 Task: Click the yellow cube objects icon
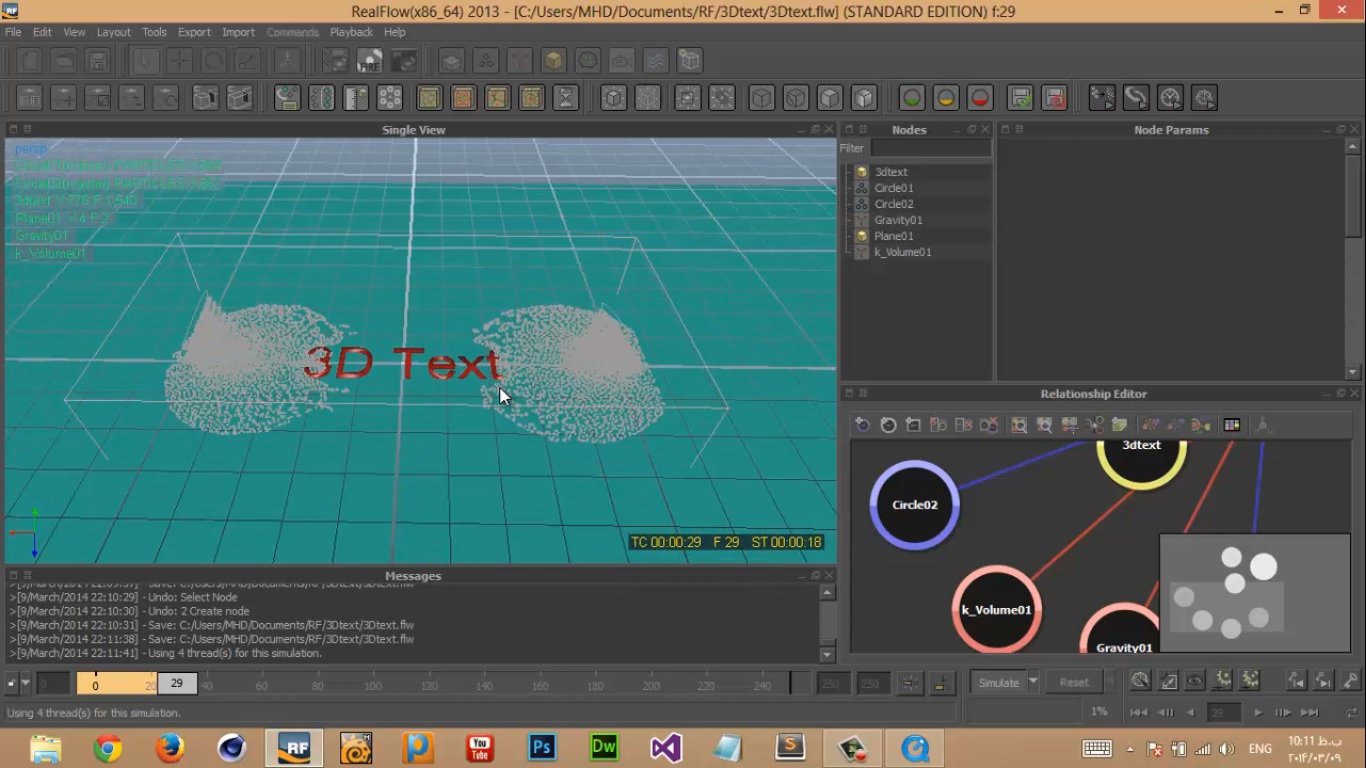(553, 61)
